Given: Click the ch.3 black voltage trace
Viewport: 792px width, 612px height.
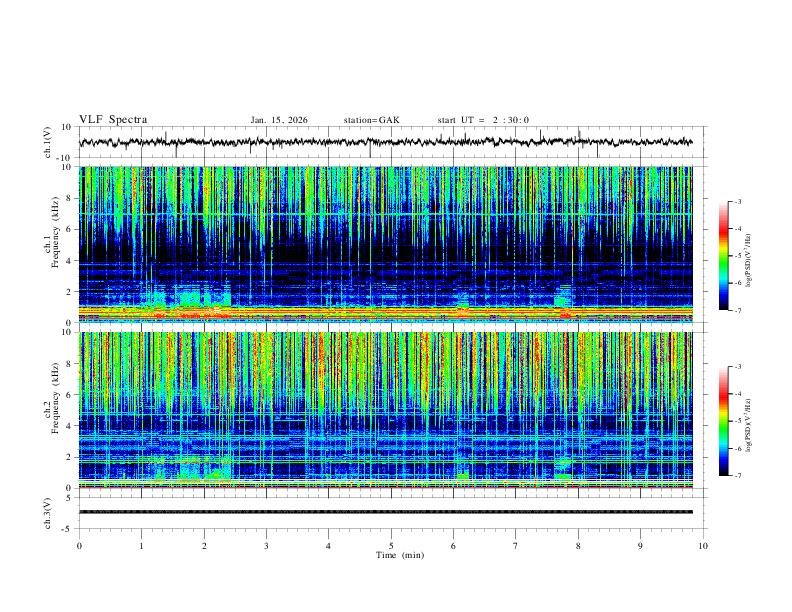Looking at the screenshot, I should (x=385, y=512).
